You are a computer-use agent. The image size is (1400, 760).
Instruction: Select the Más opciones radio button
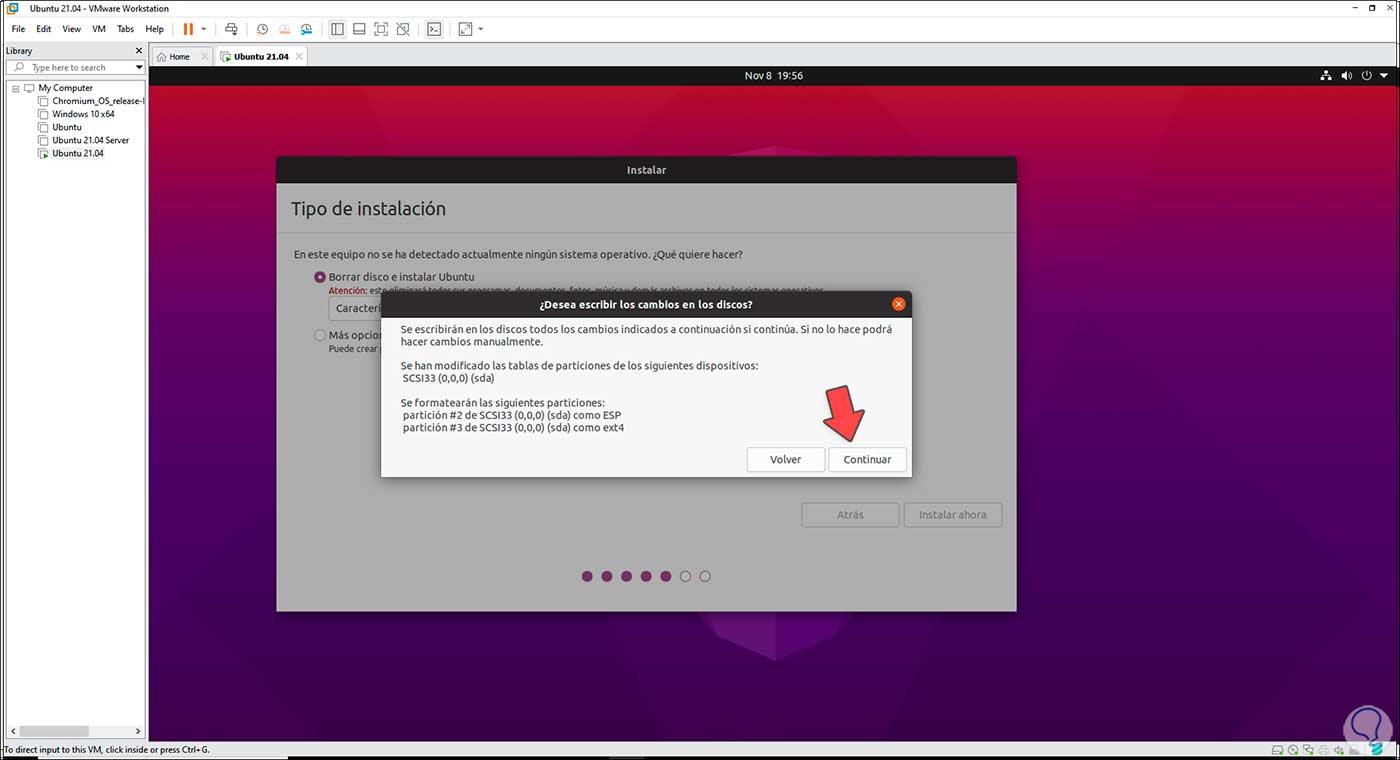pos(320,336)
